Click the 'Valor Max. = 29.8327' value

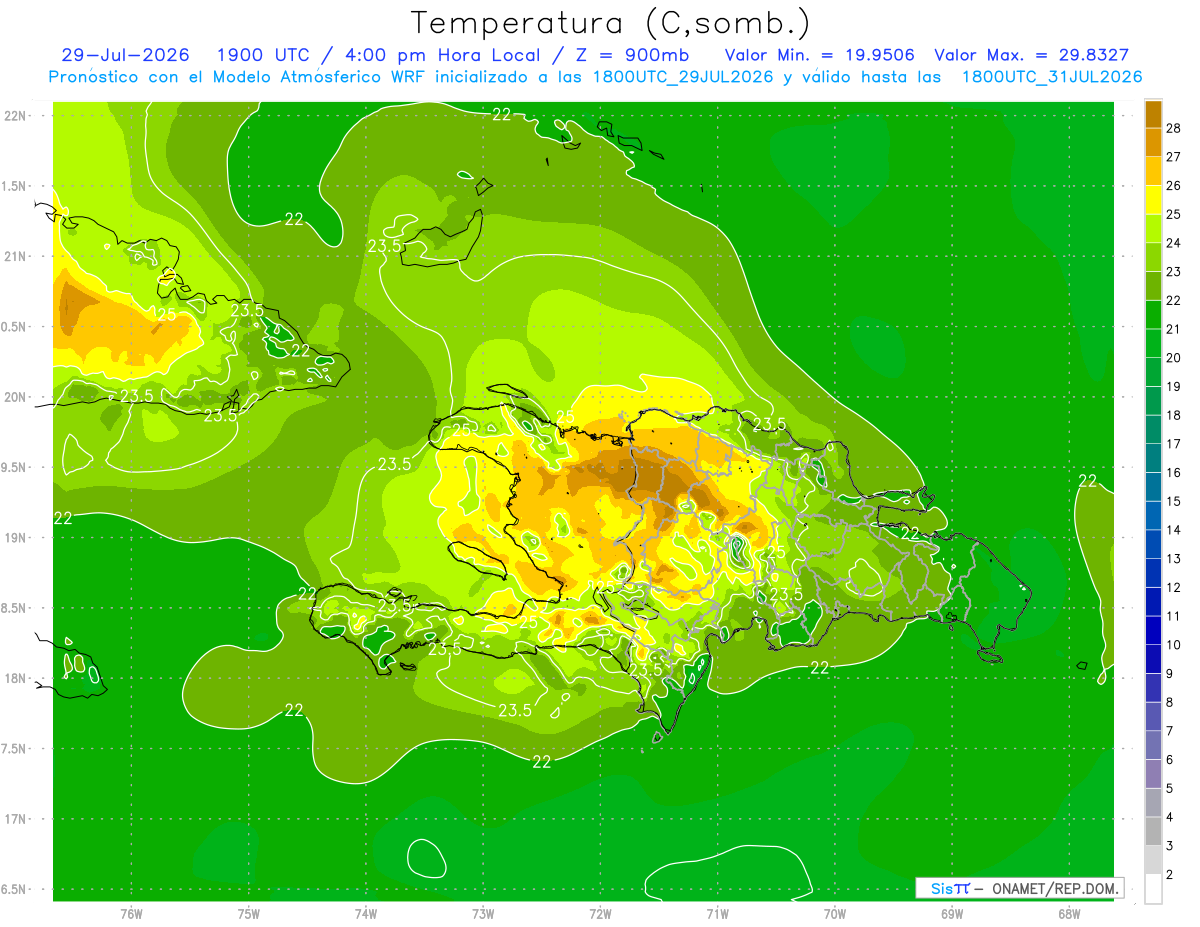1031,55
